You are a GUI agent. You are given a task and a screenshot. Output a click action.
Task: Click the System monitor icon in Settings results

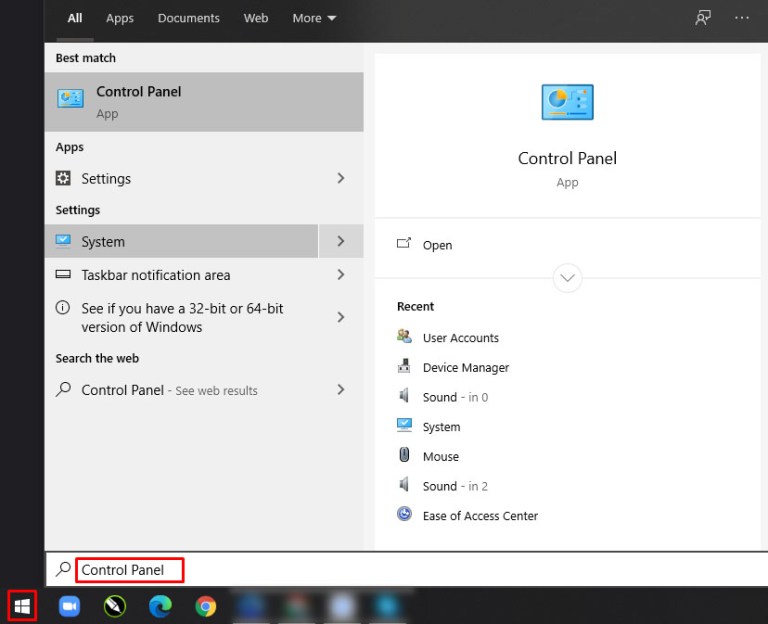[63, 240]
